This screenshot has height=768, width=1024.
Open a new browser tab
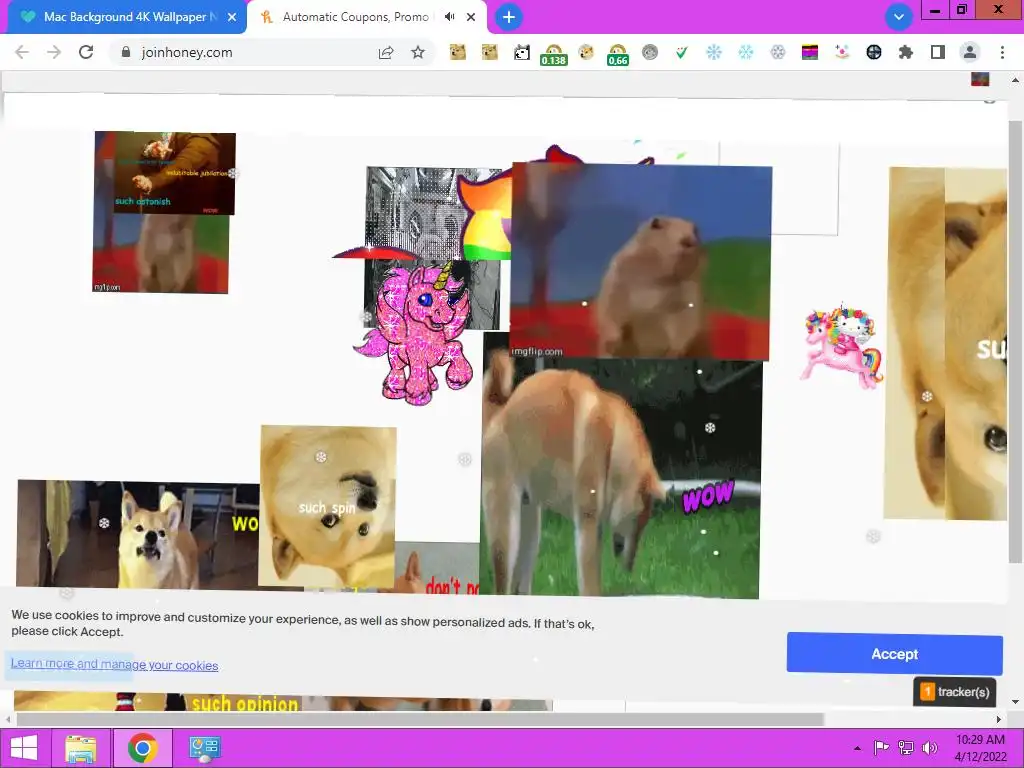509,17
